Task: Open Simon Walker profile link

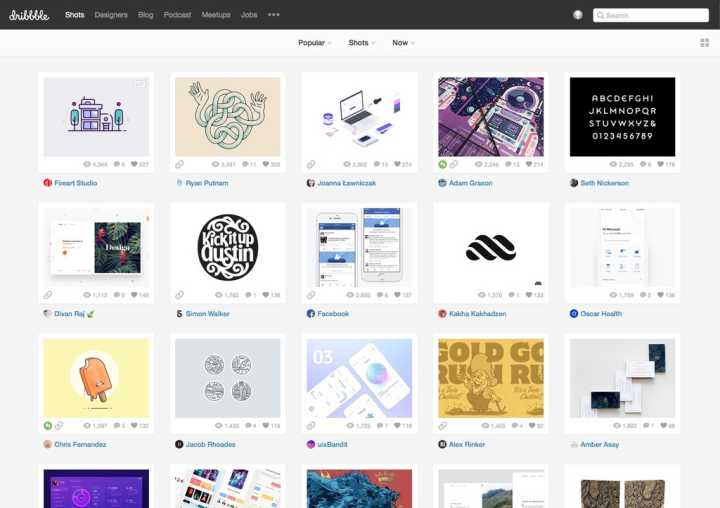Action: [207, 314]
